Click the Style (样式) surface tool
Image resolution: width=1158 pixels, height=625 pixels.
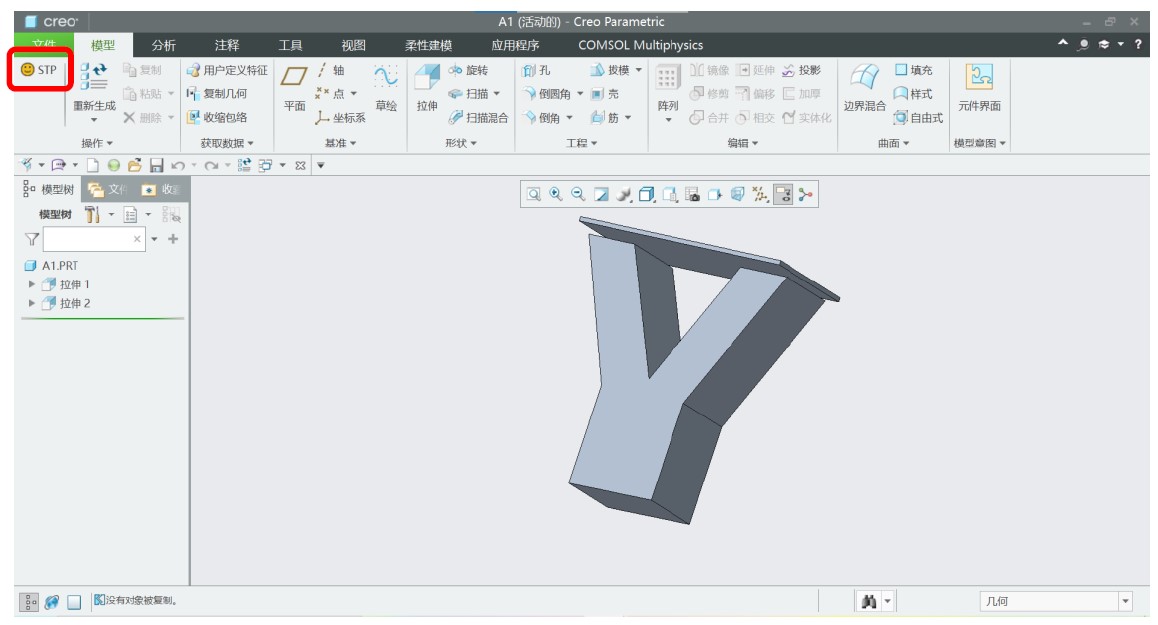click(x=914, y=94)
